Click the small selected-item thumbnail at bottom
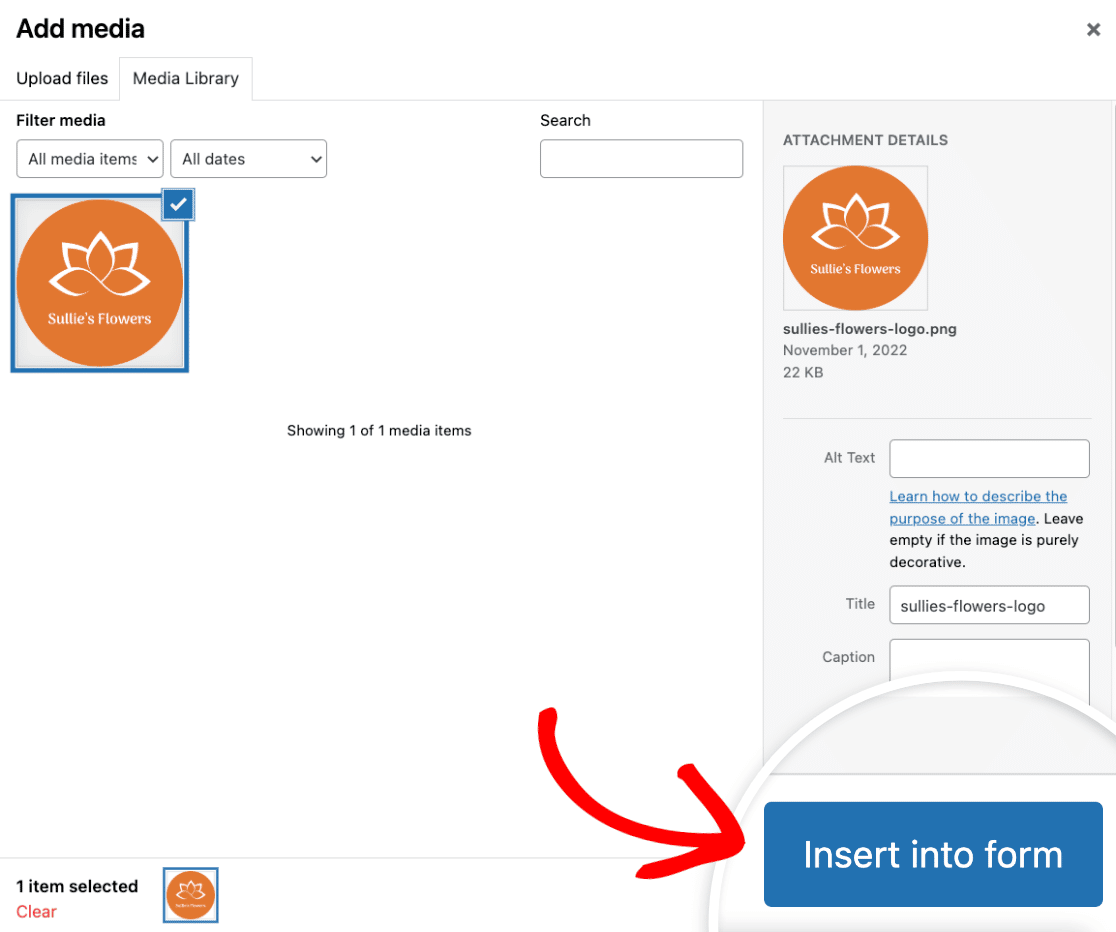Image resolution: width=1116 pixels, height=932 pixels. pos(190,895)
